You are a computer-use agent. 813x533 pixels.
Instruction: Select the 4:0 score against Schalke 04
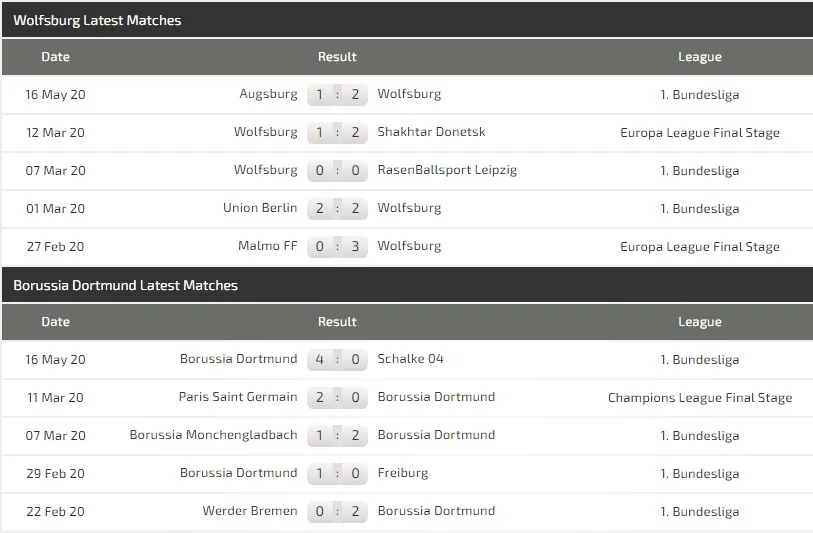coord(337,360)
